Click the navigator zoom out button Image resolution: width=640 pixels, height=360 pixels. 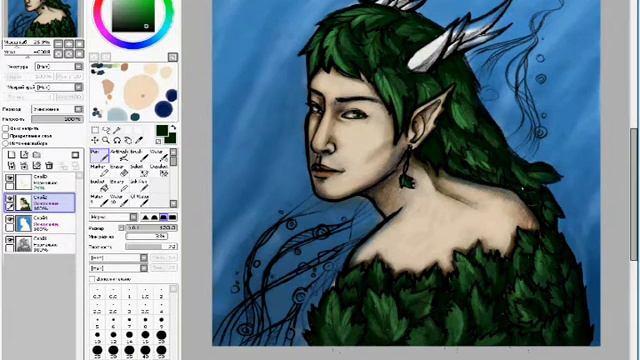pos(58,43)
